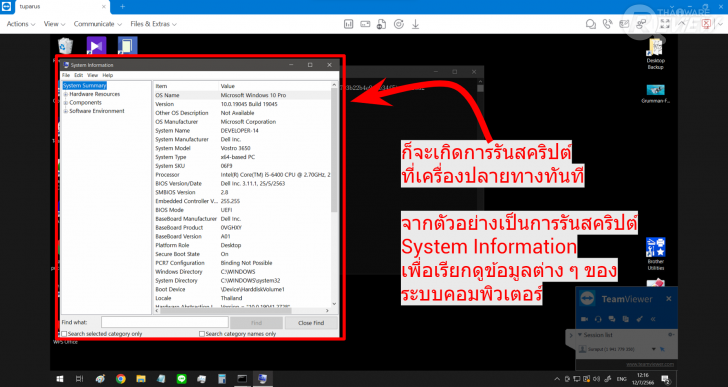Viewport: 728px width, 387px height.
Task: Click the Item column header
Action: coord(186,86)
